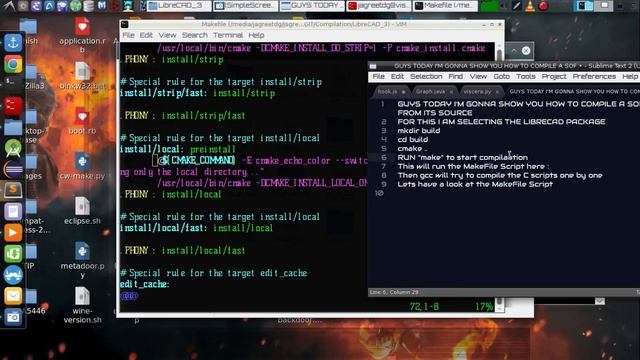The width and height of the screenshot is (640, 360).
Task: Click 'Line 6, Column 29' in status bar
Action: click(394, 292)
